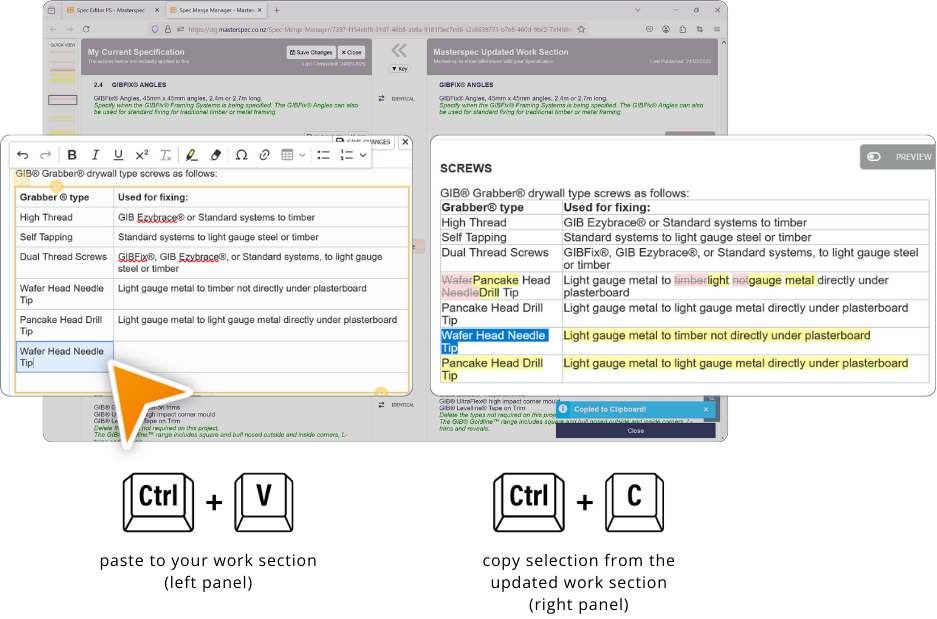Select the eraser tool in the editor toolbar

point(216,155)
